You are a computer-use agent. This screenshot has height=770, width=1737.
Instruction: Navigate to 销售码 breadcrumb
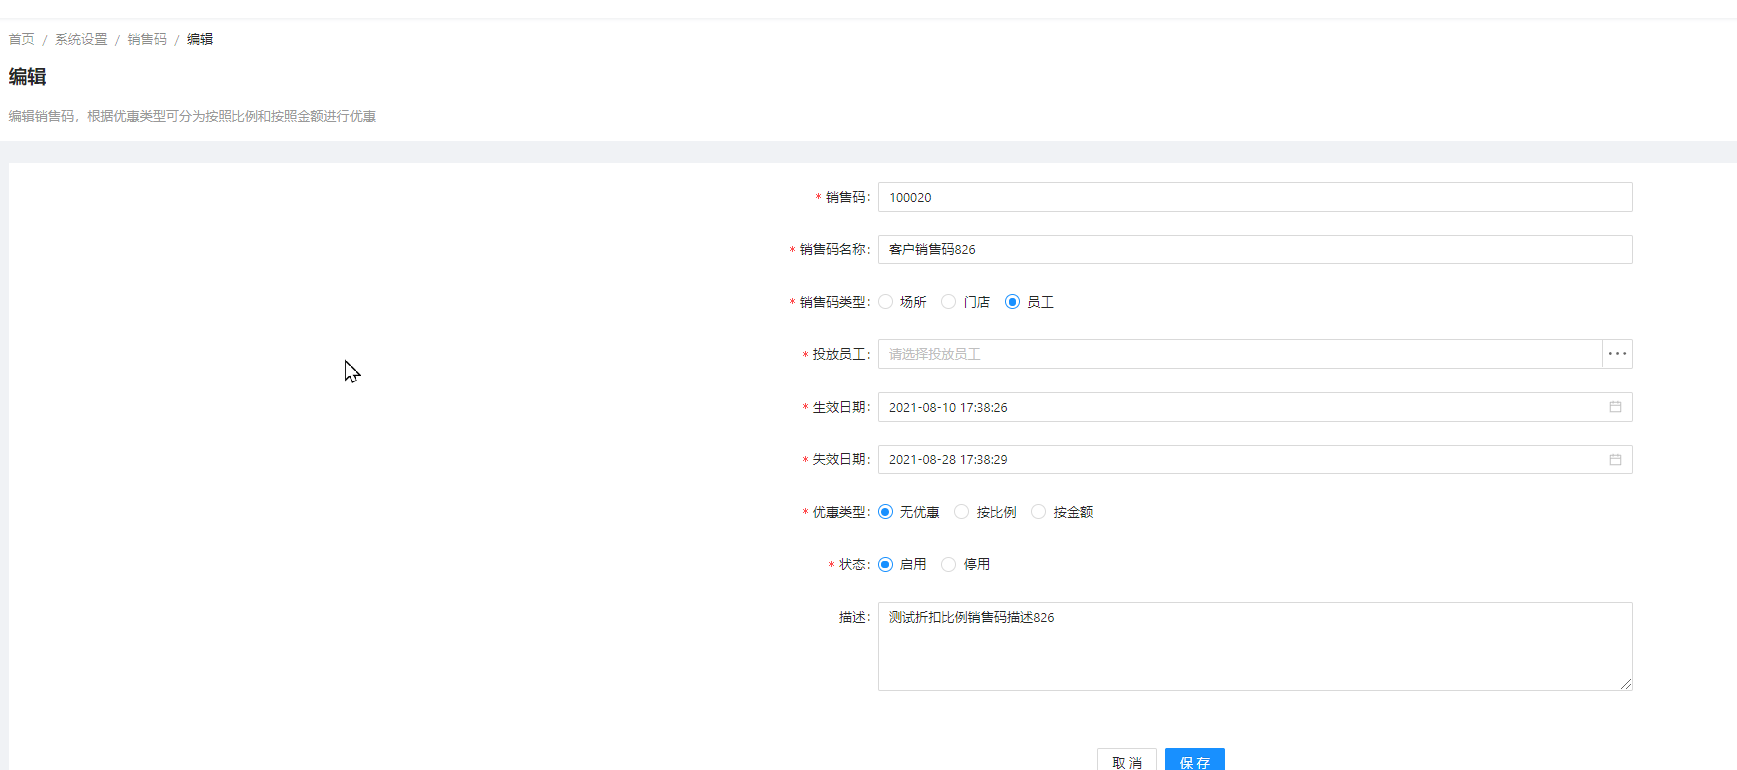coord(147,39)
